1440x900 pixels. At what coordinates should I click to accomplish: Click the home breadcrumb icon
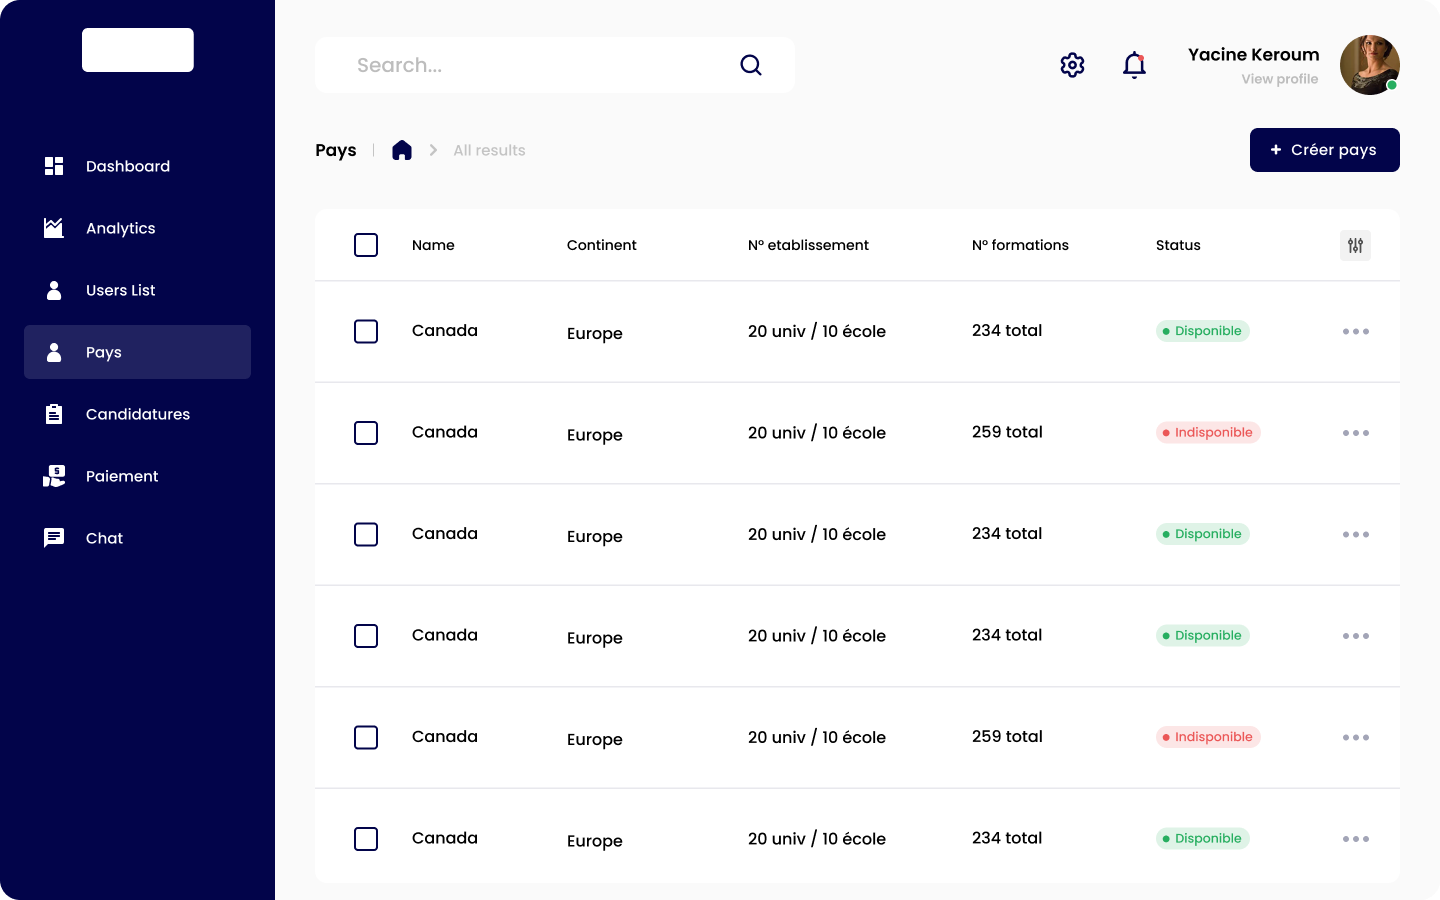[x=402, y=150]
